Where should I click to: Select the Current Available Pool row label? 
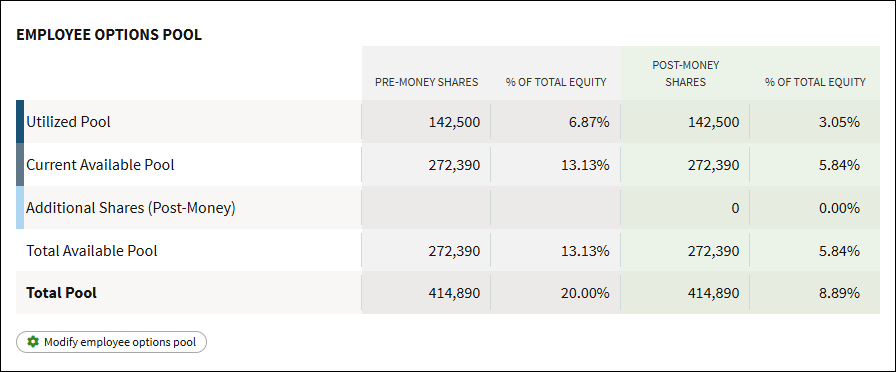pyautogui.click(x=101, y=165)
